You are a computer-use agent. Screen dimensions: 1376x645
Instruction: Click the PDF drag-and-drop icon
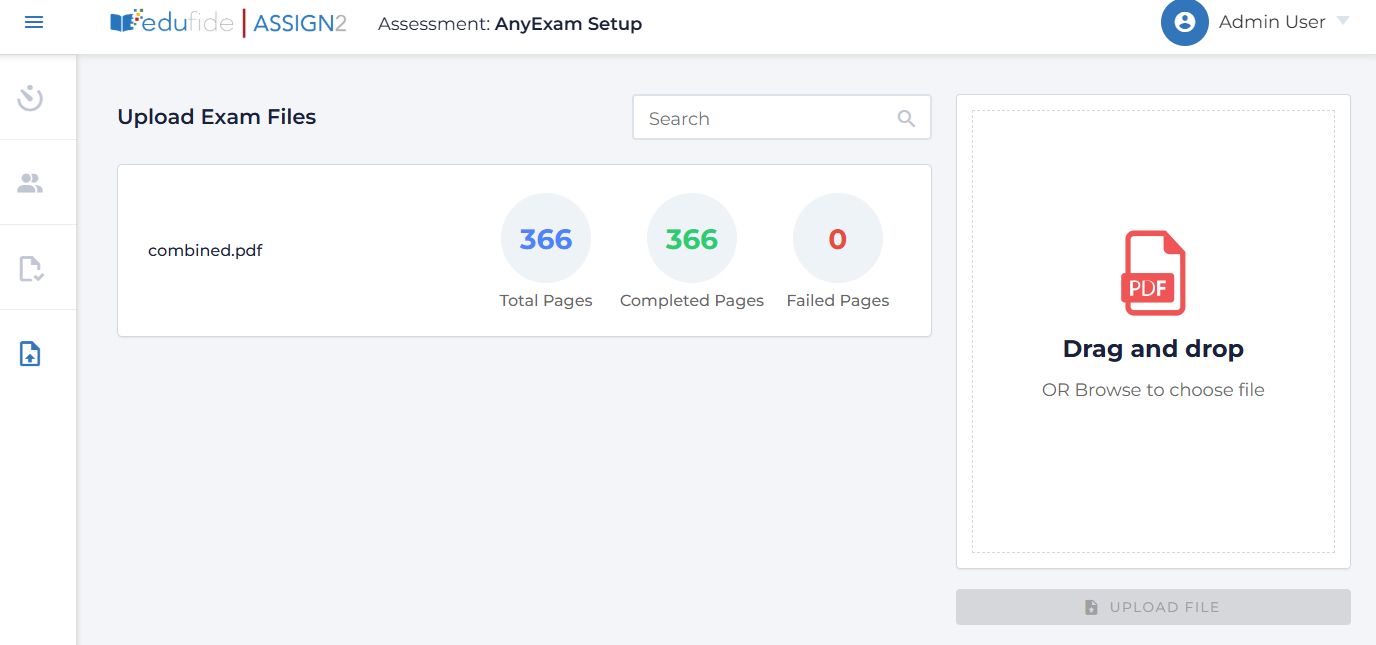[x=1153, y=270]
